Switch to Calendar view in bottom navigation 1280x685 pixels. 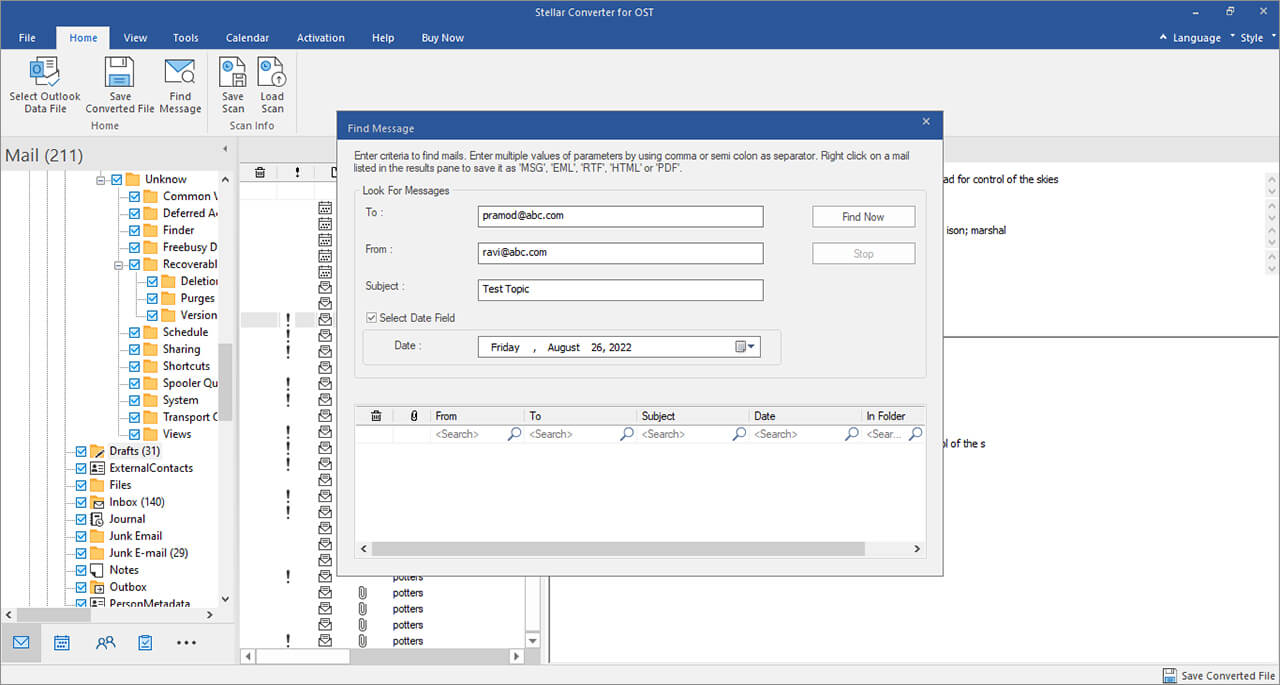click(62, 643)
